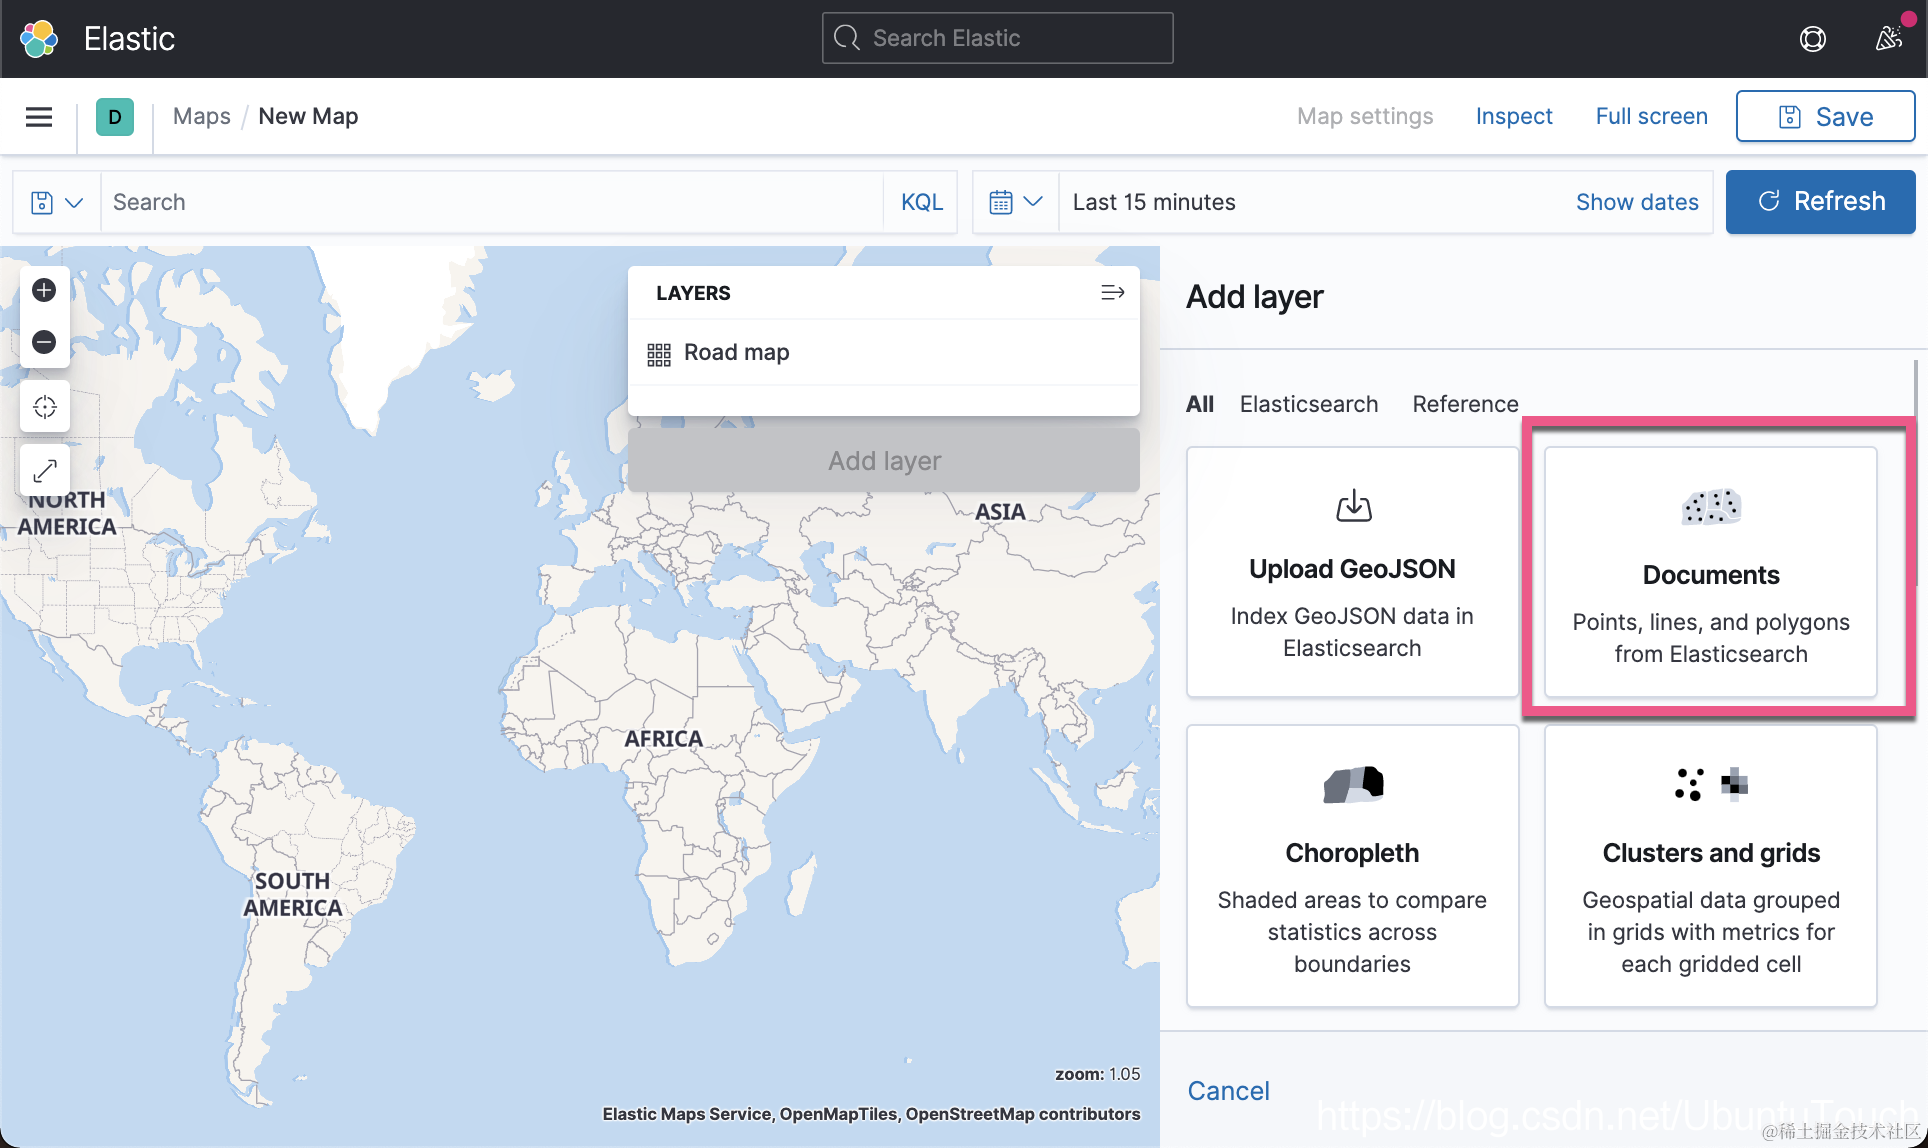Switch to the Reference tab

click(1465, 404)
